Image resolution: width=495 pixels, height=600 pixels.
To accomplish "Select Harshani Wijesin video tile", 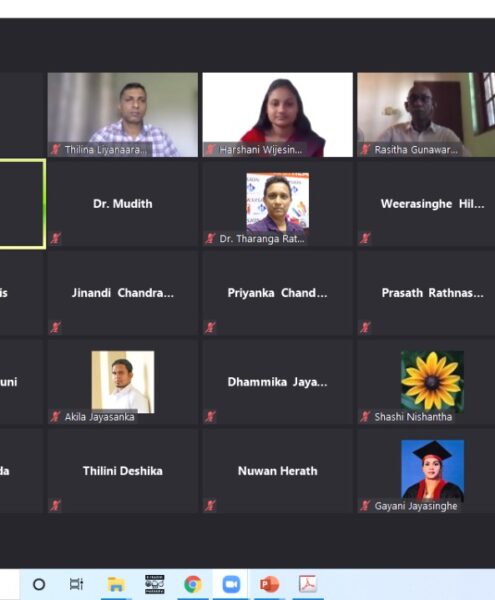I will pos(277,114).
